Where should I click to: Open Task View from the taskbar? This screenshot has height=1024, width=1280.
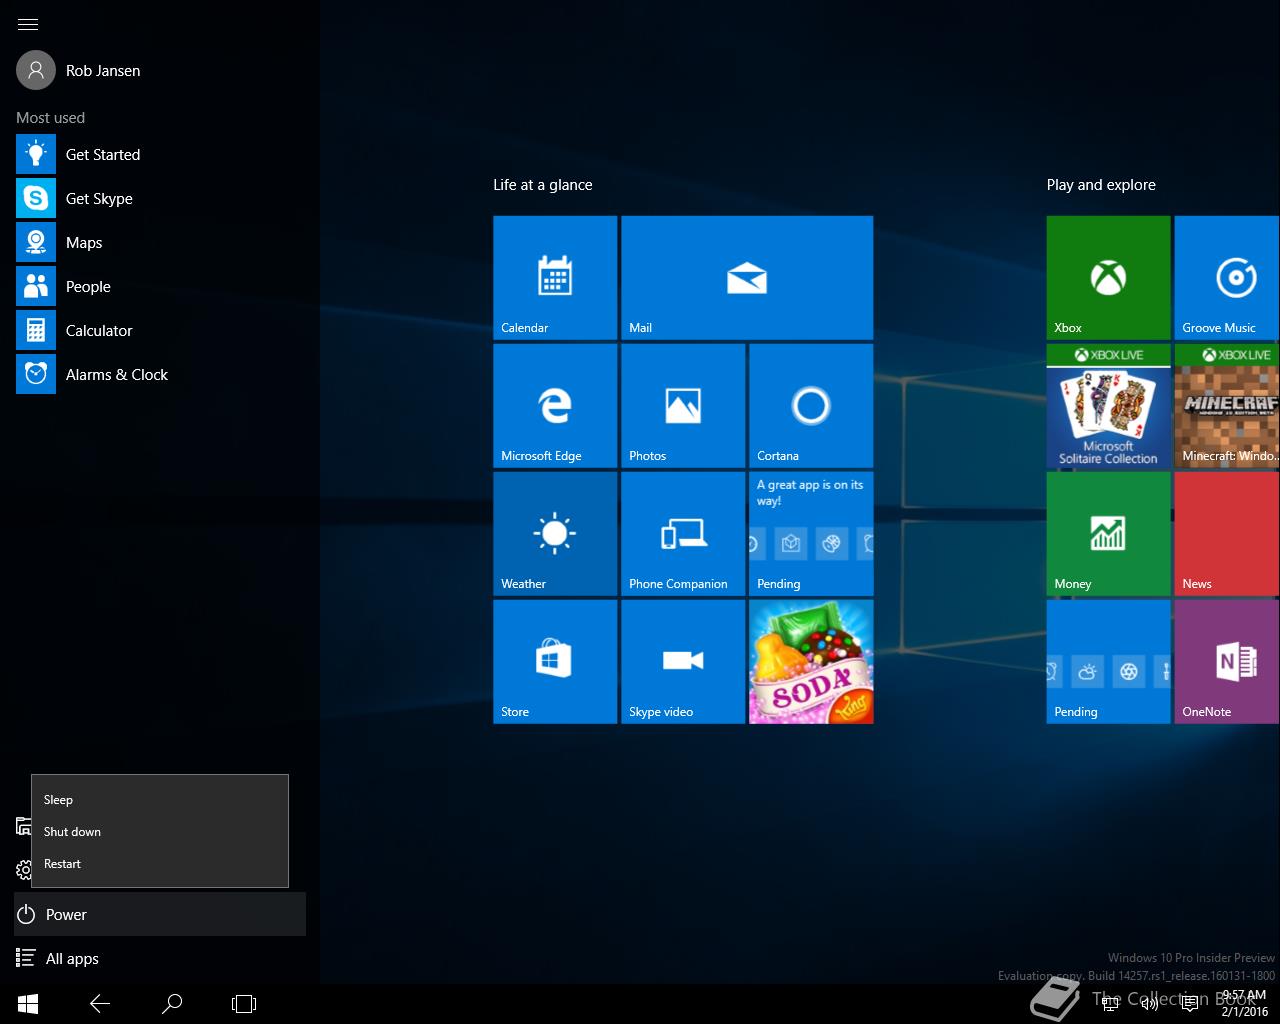[244, 1004]
